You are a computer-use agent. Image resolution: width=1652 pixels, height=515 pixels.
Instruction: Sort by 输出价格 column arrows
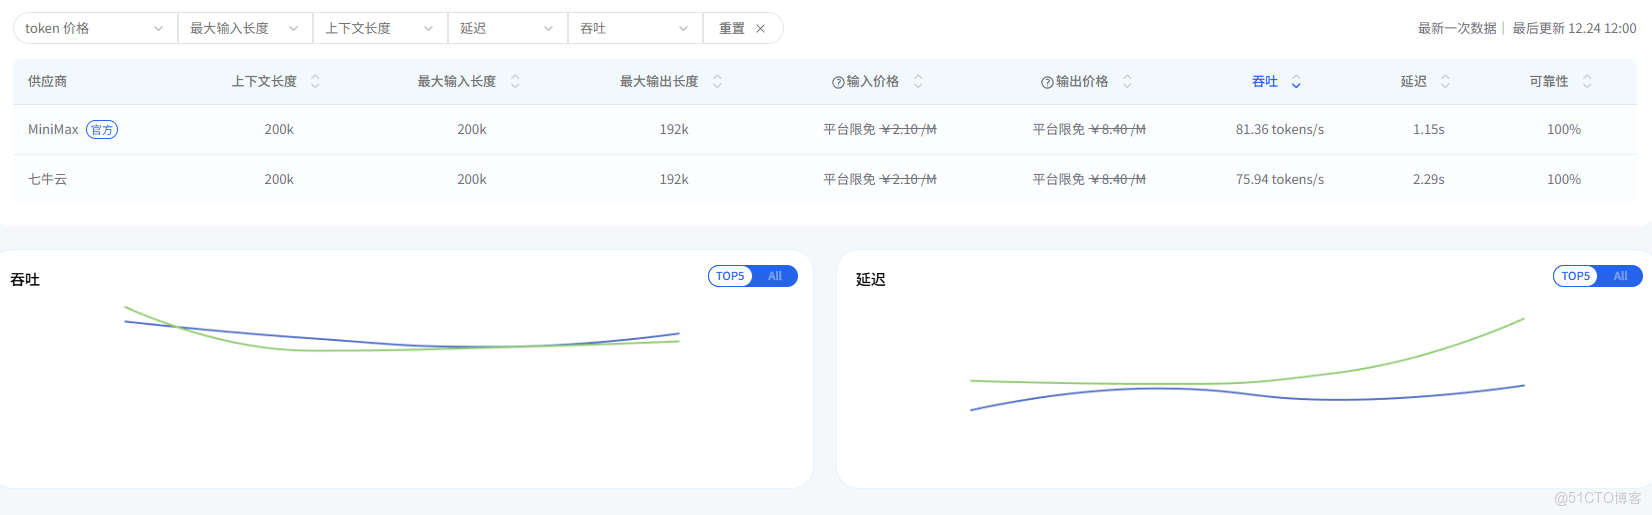tap(1127, 81)
